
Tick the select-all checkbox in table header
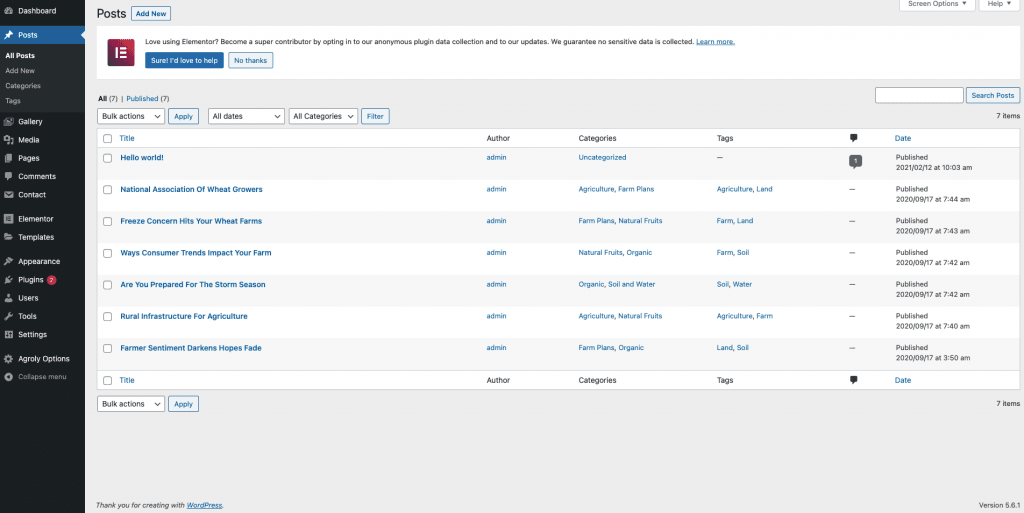107,139
